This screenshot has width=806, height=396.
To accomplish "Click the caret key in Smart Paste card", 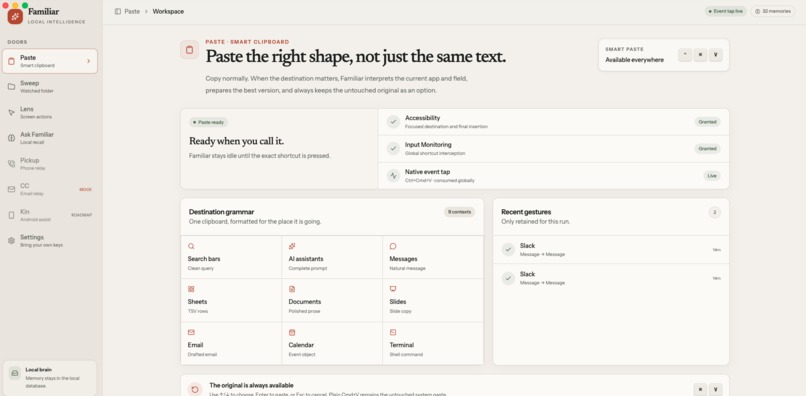I will coord(685,55).
